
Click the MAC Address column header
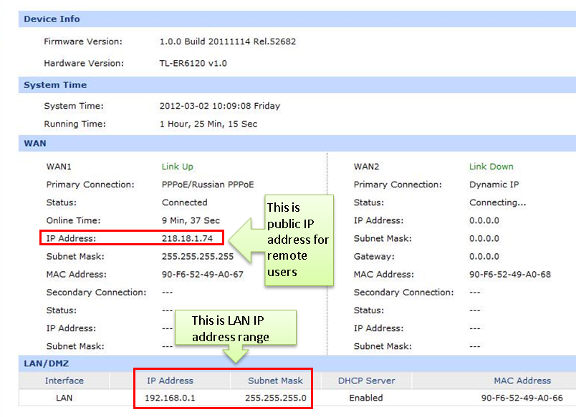pos(522,381)
